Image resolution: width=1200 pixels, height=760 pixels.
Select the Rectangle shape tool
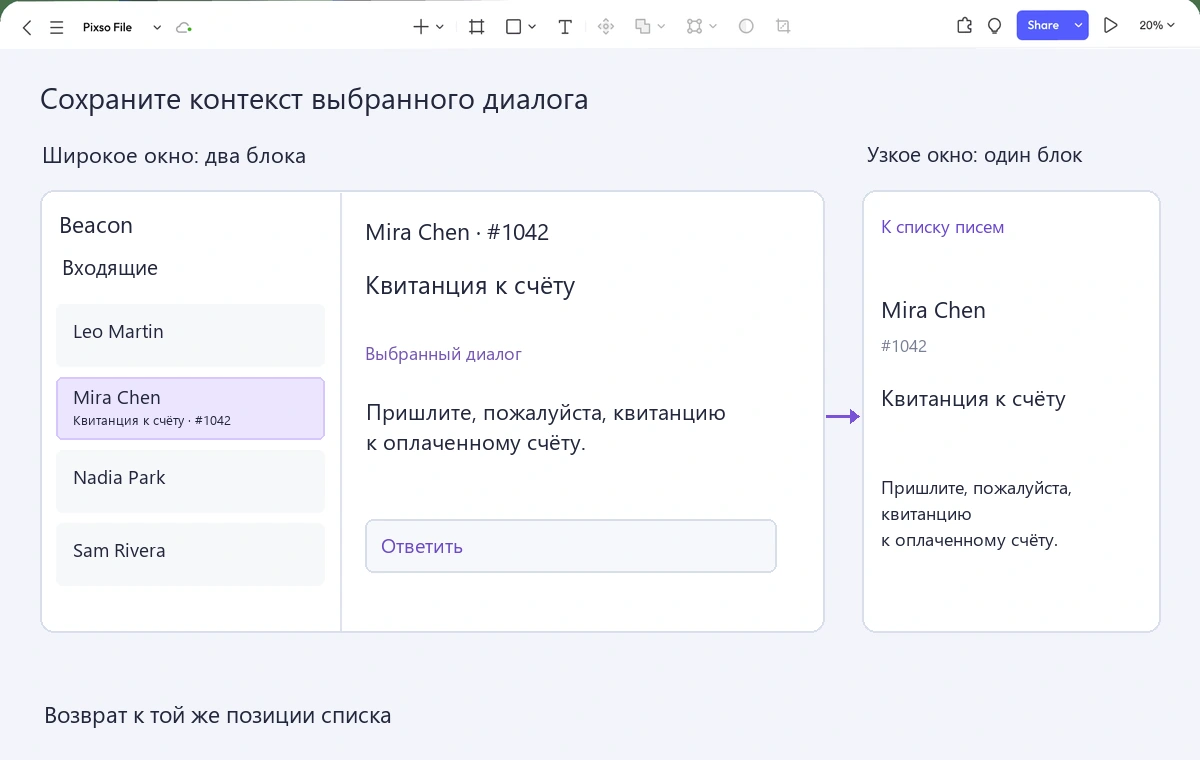pos(514,27)
